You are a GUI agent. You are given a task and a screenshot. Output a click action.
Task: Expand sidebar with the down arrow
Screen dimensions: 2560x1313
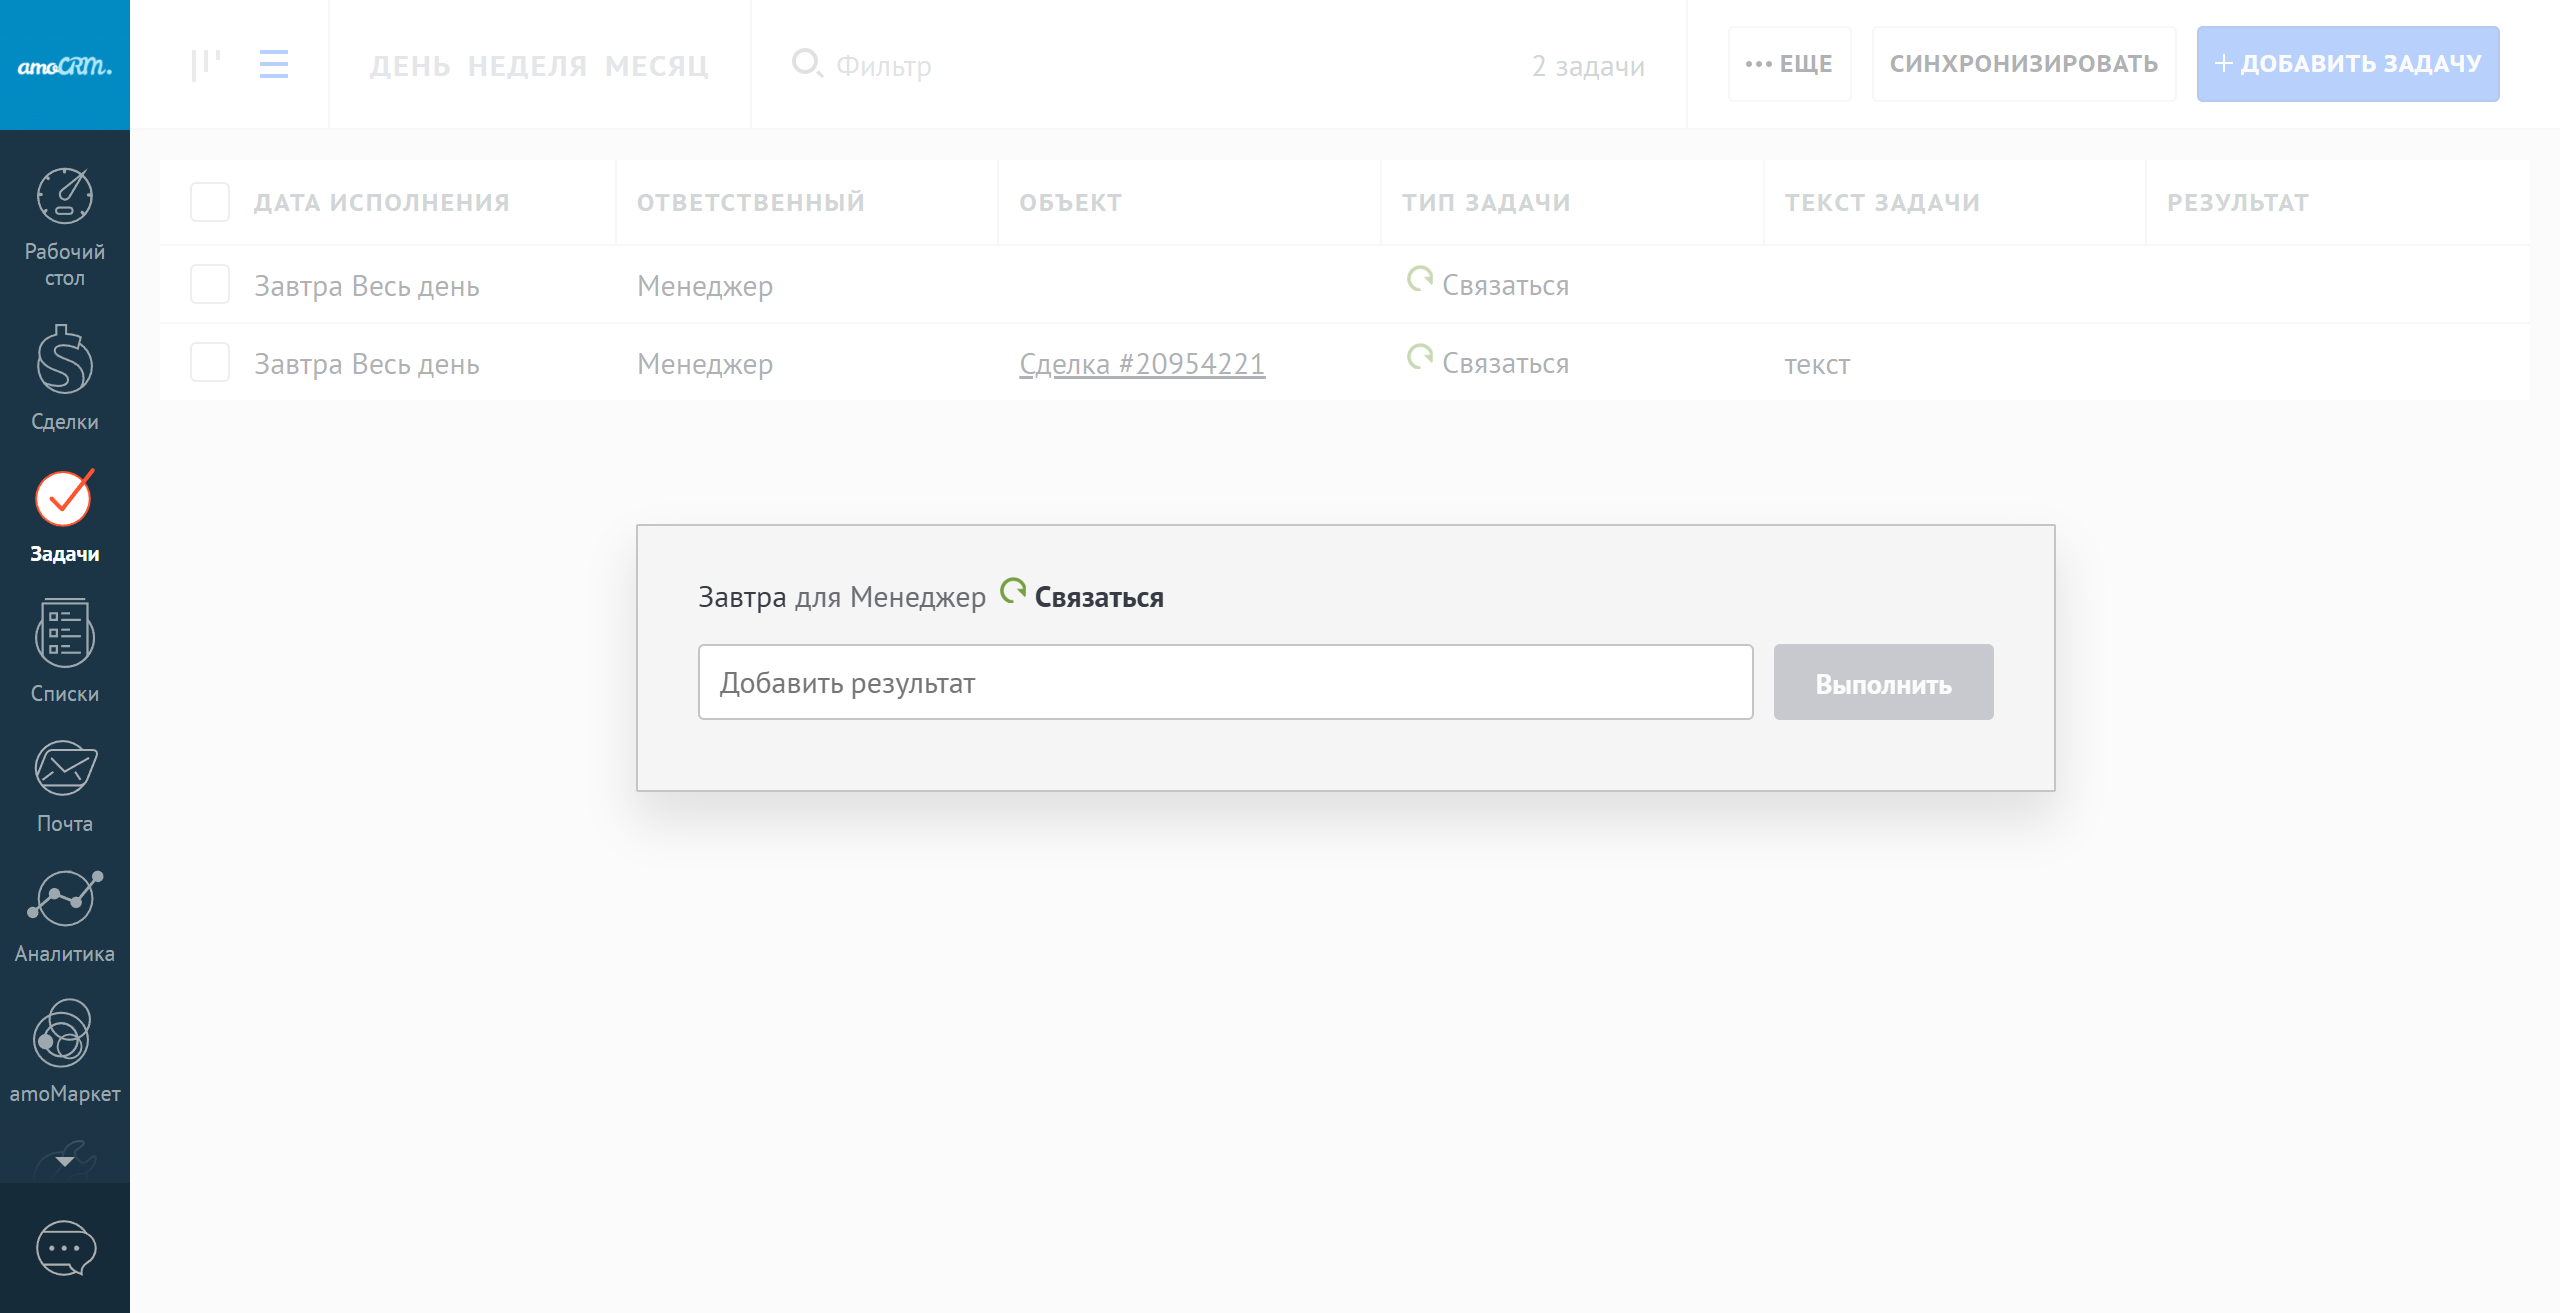point(65,1161)
